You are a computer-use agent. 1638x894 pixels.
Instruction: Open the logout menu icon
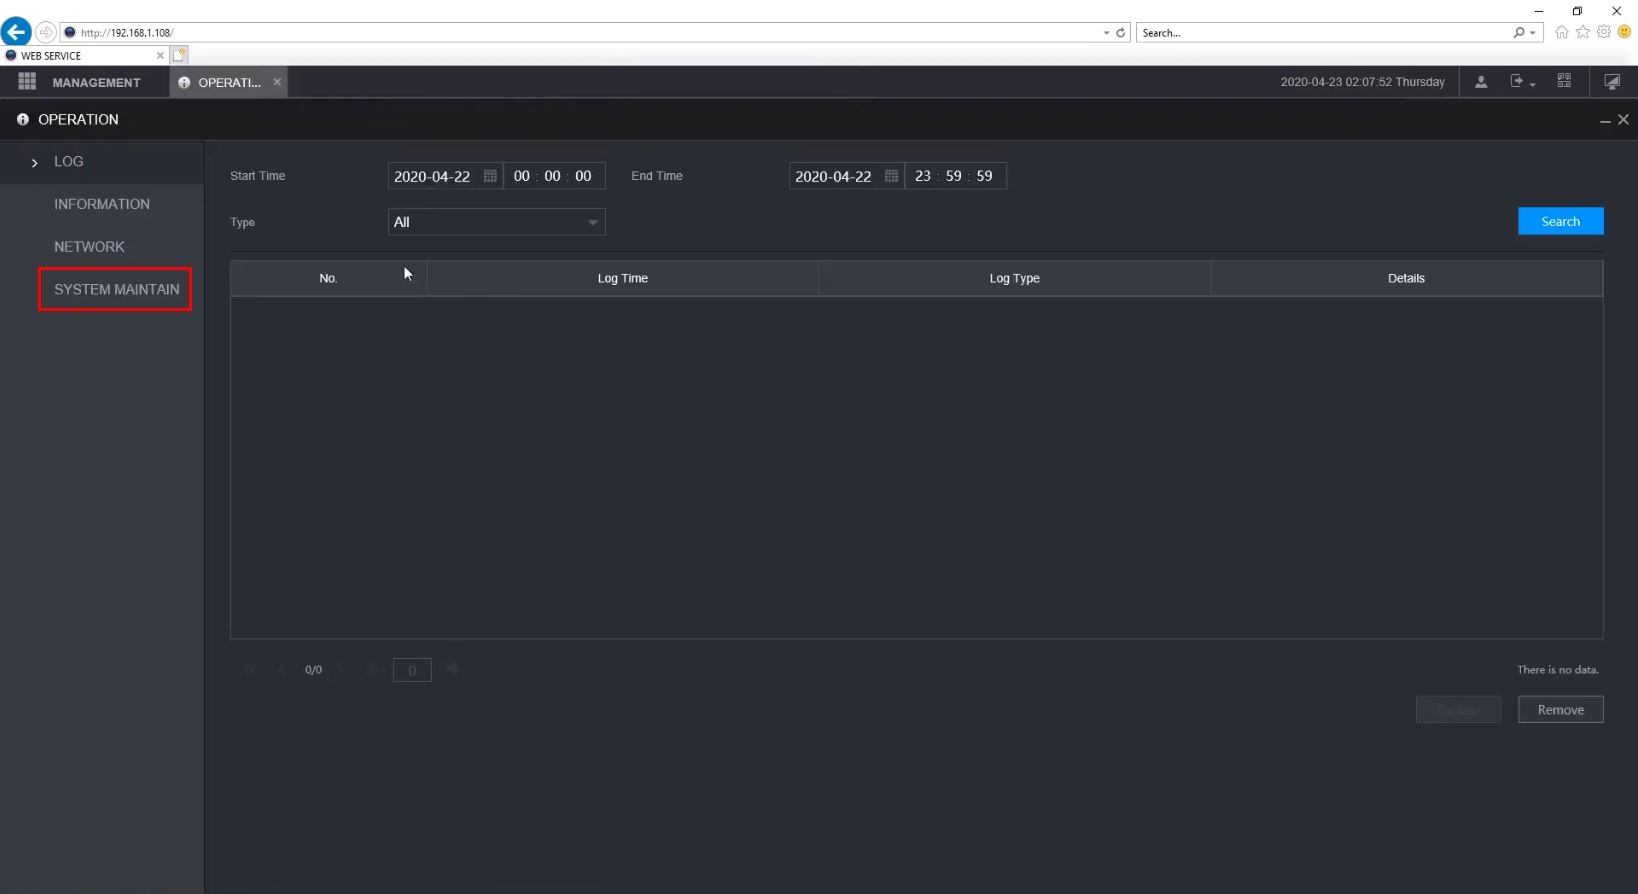coord(1522,82)
